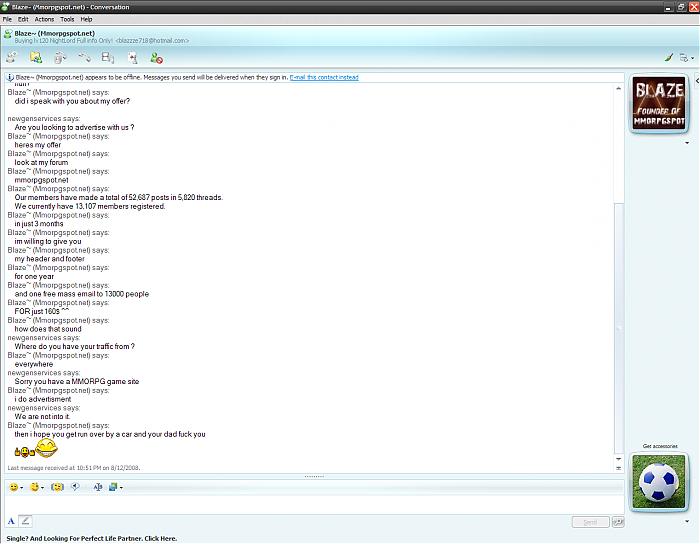Viewport: 700px width, 544px height.
Task: Click Blaze's display picture
Action: [659, 104]
